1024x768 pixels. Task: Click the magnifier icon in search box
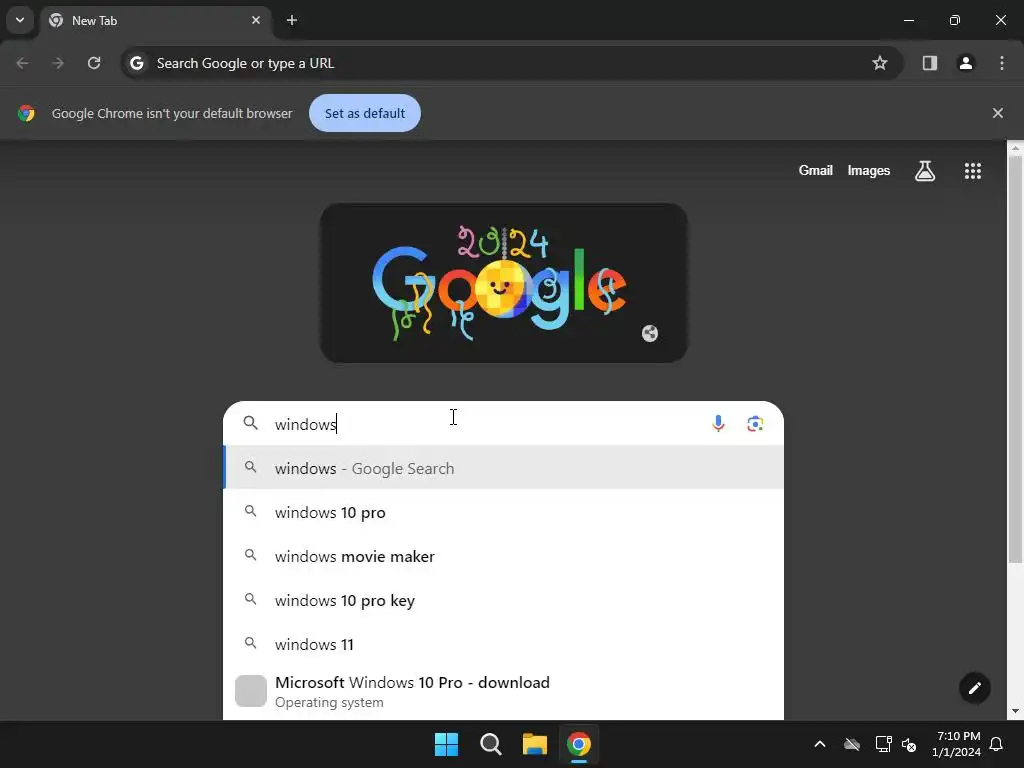250,423
